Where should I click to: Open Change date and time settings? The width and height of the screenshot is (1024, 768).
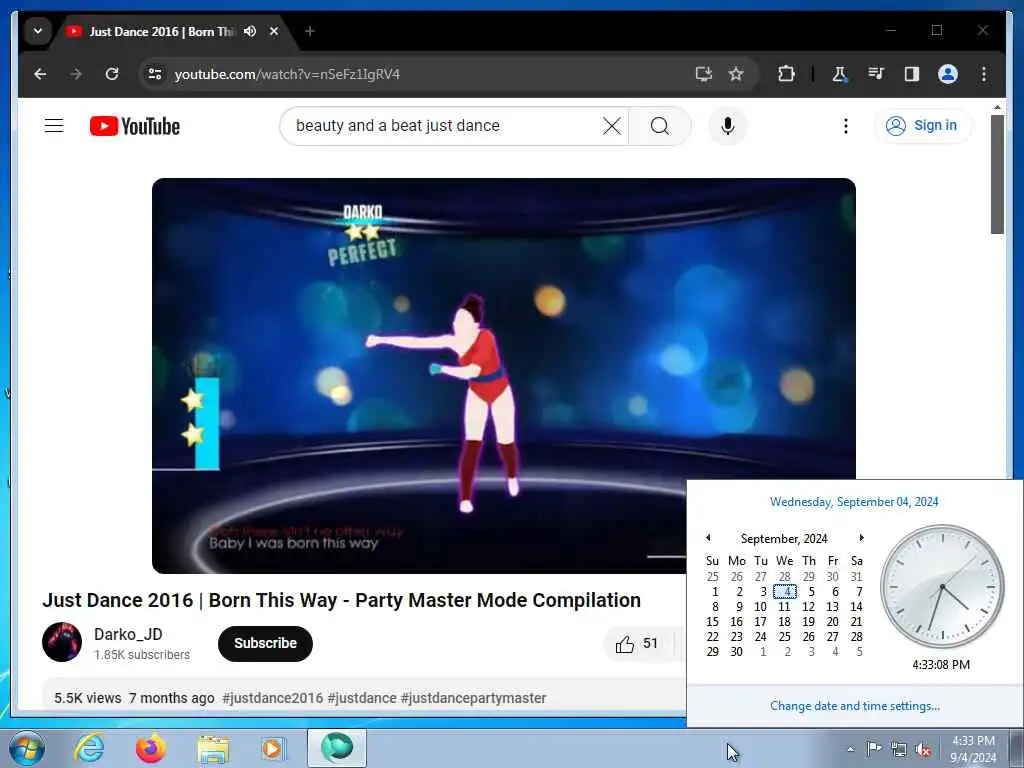click(855, 706)
